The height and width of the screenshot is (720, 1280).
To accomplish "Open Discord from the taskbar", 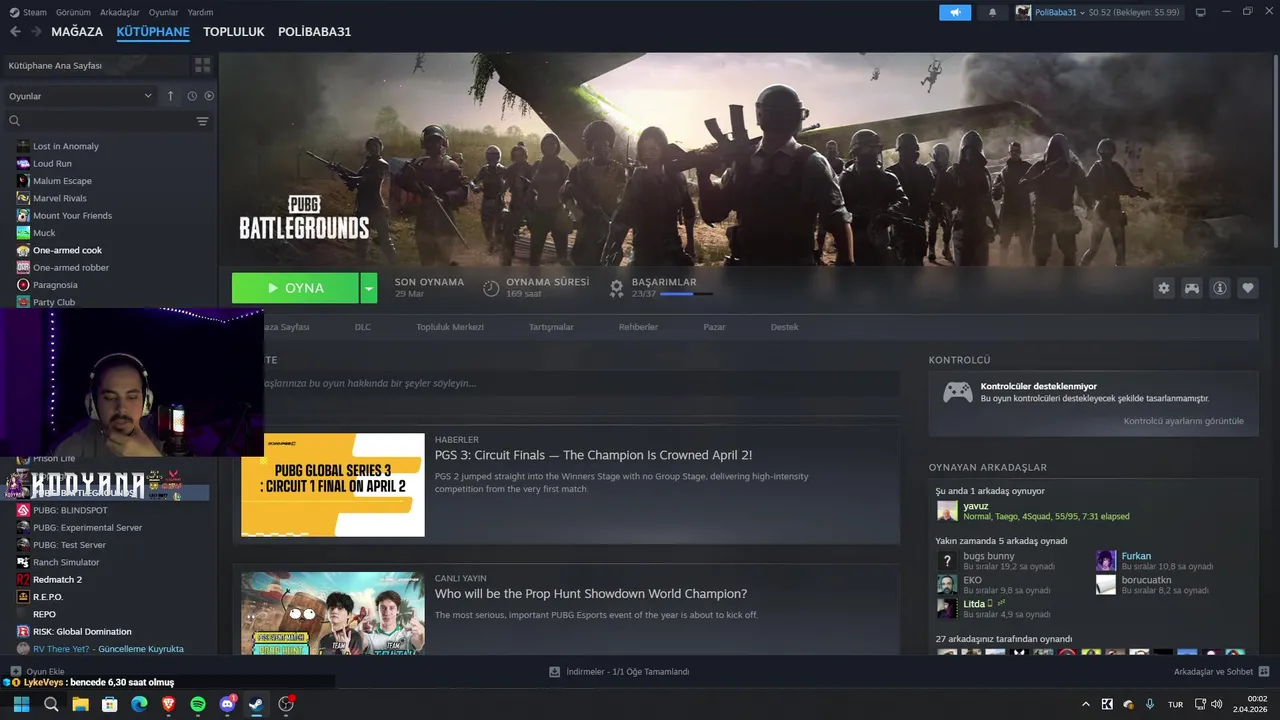I will (227, 704).
